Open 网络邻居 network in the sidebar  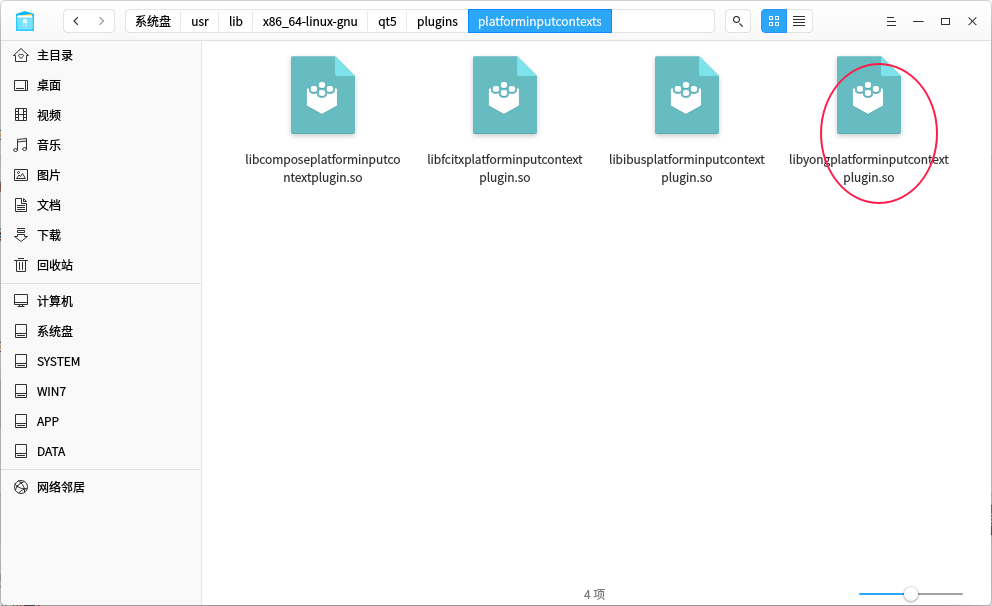coord(101,487)
